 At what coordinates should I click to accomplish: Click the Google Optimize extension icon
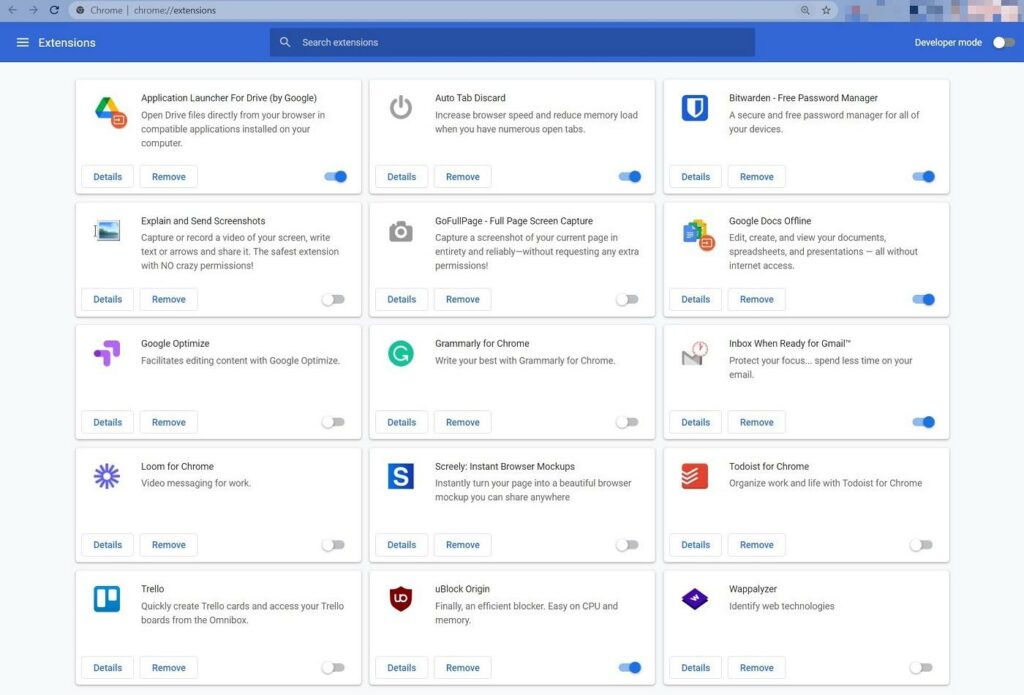point(106,355)
